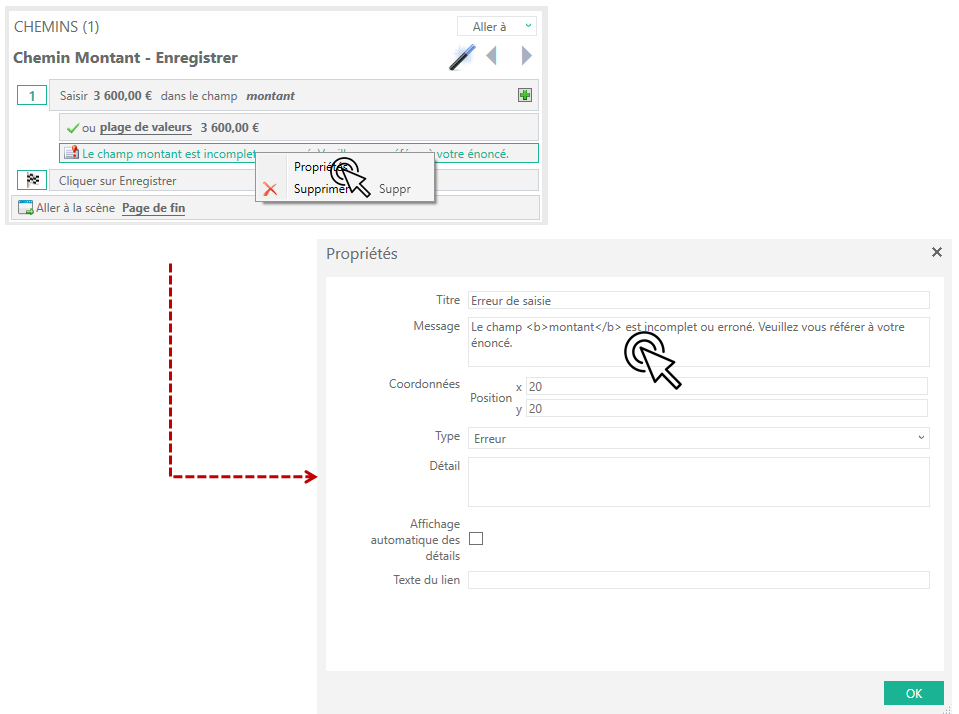The image size is (959, 714).
Task: Click the Aller à la scène icon
Action: tap(26, 208)
